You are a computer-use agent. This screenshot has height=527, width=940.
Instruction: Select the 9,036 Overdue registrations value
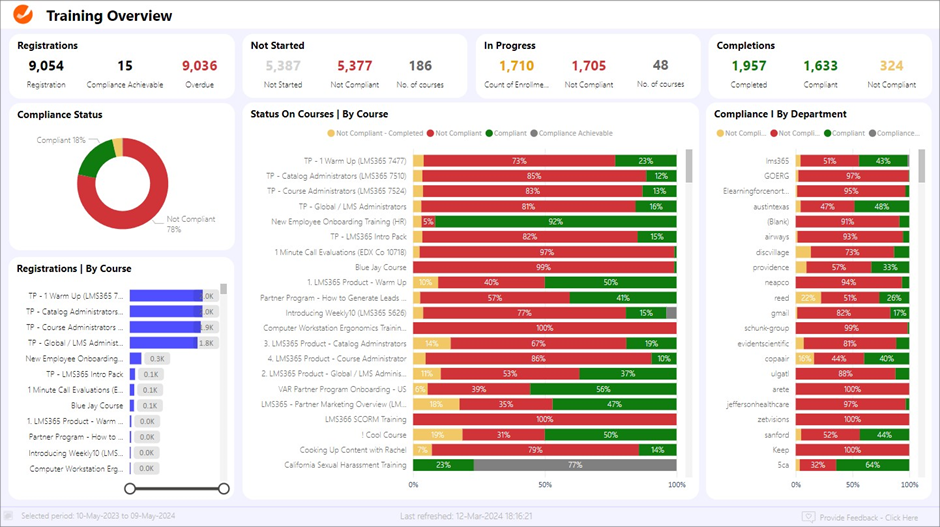pyautogui.click(x=199, y=67)
